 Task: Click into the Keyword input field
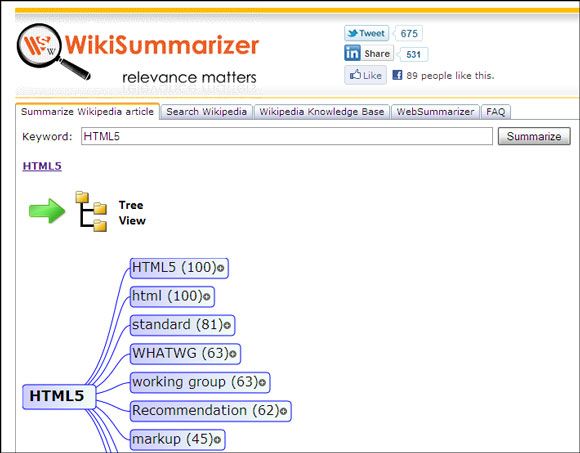[287, 136]
